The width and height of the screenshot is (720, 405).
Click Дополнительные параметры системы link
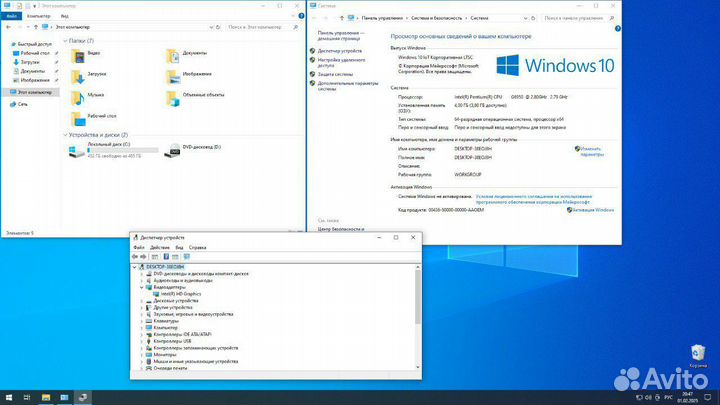point(348,86)
